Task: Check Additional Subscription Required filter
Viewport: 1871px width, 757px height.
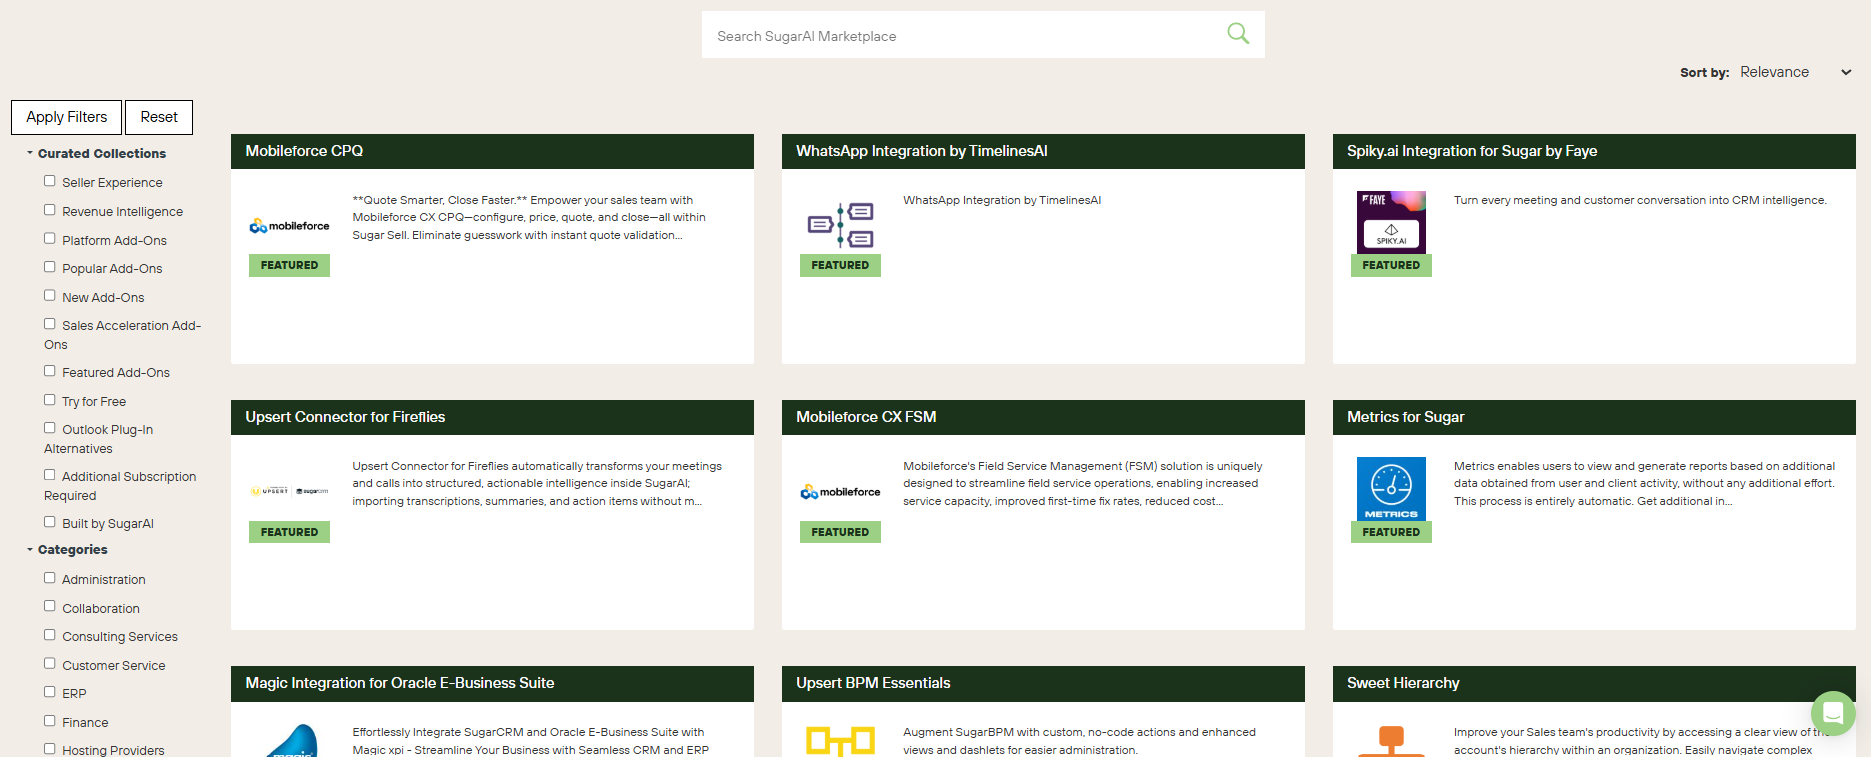Action: [x=50, y=475]
